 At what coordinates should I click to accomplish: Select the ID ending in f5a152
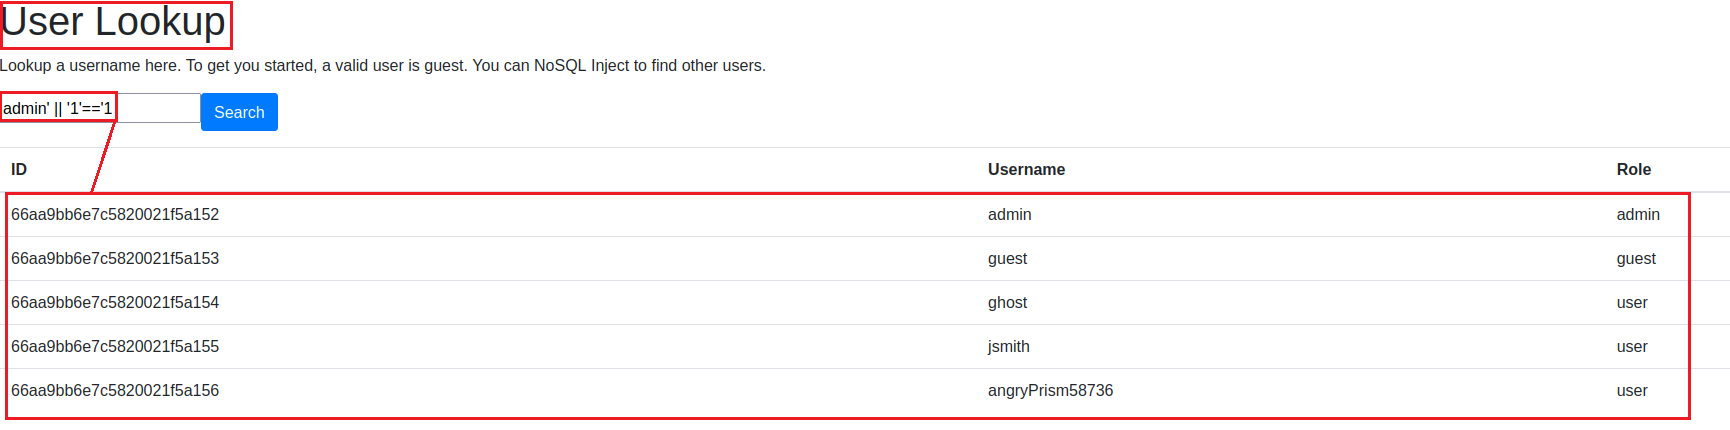[115, 215]
